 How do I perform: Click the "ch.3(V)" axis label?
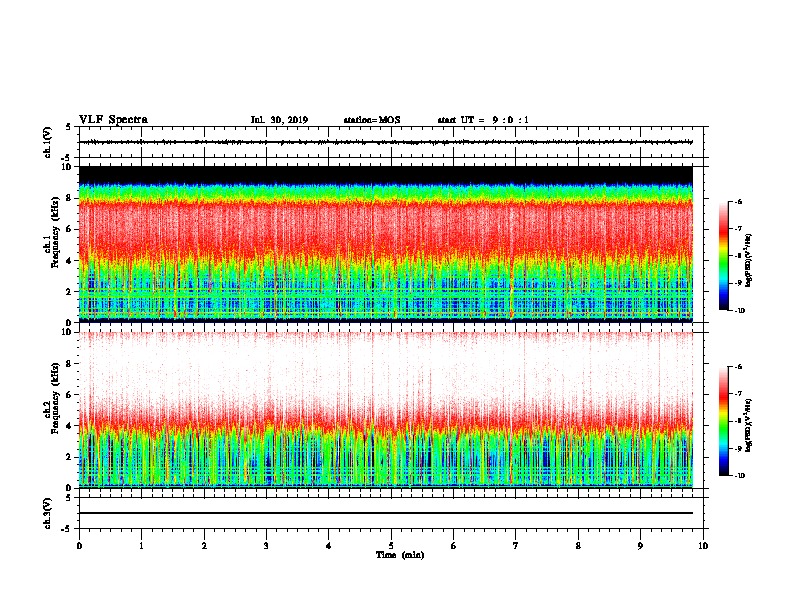tap(47, 514)
